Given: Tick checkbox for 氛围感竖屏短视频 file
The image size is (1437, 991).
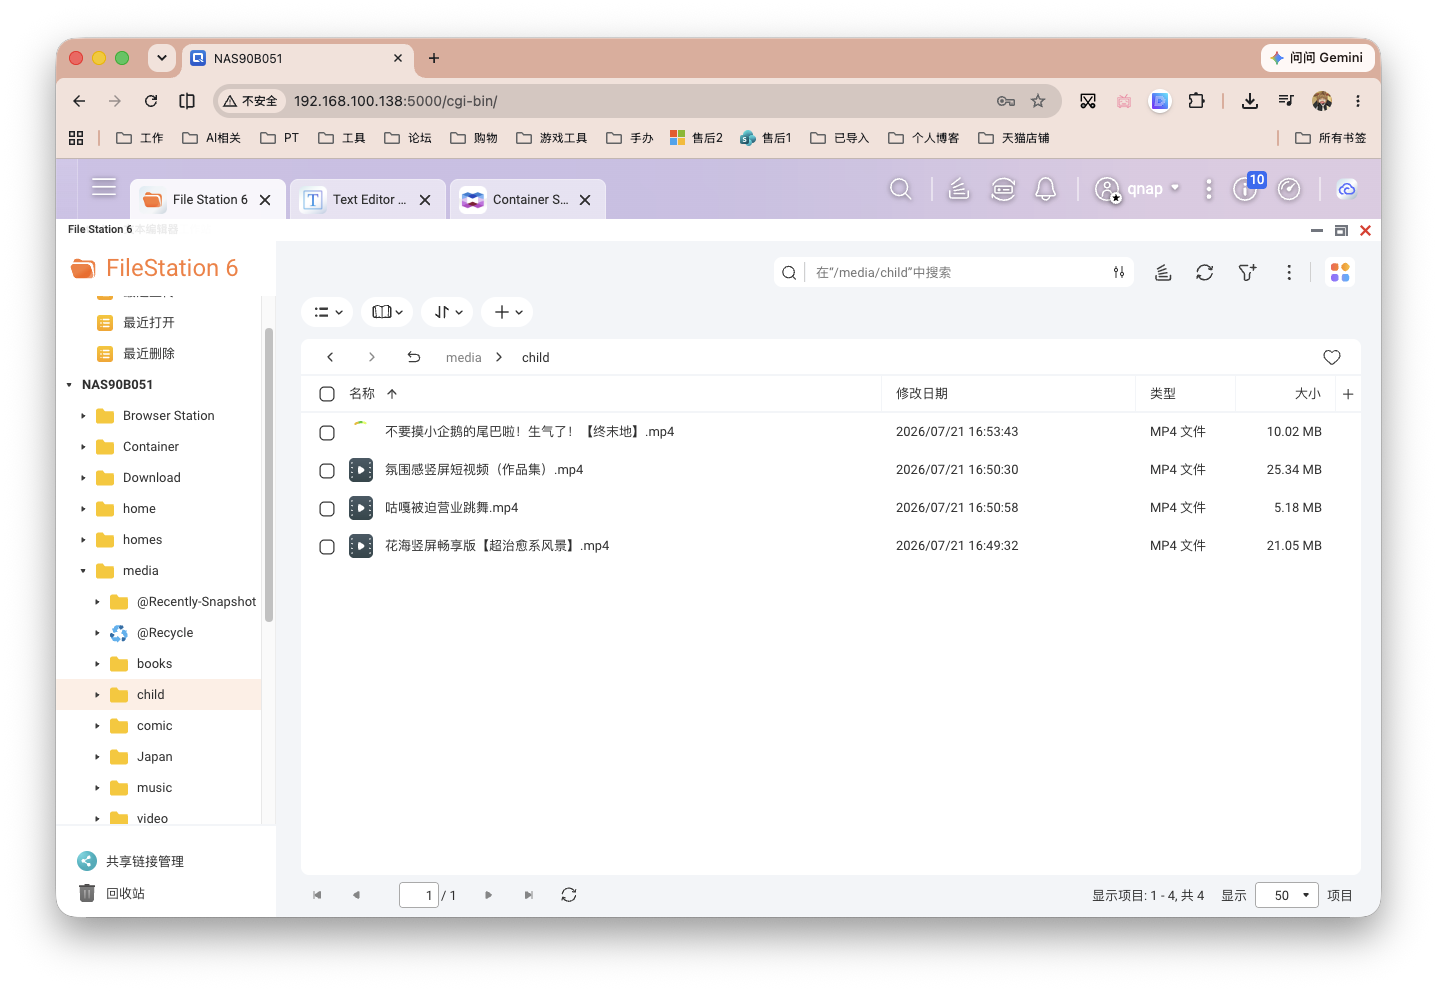Looking at the screenshot, I should pyautogui.click(x=327, y=471).
